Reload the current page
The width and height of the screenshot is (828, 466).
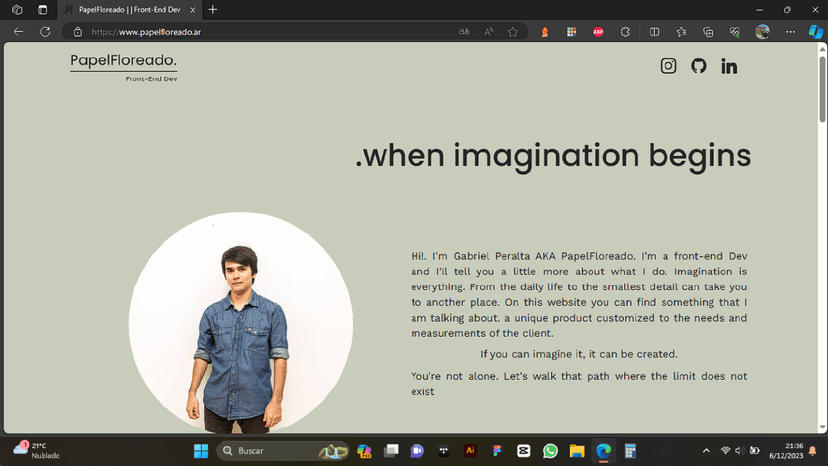[45, 32]
